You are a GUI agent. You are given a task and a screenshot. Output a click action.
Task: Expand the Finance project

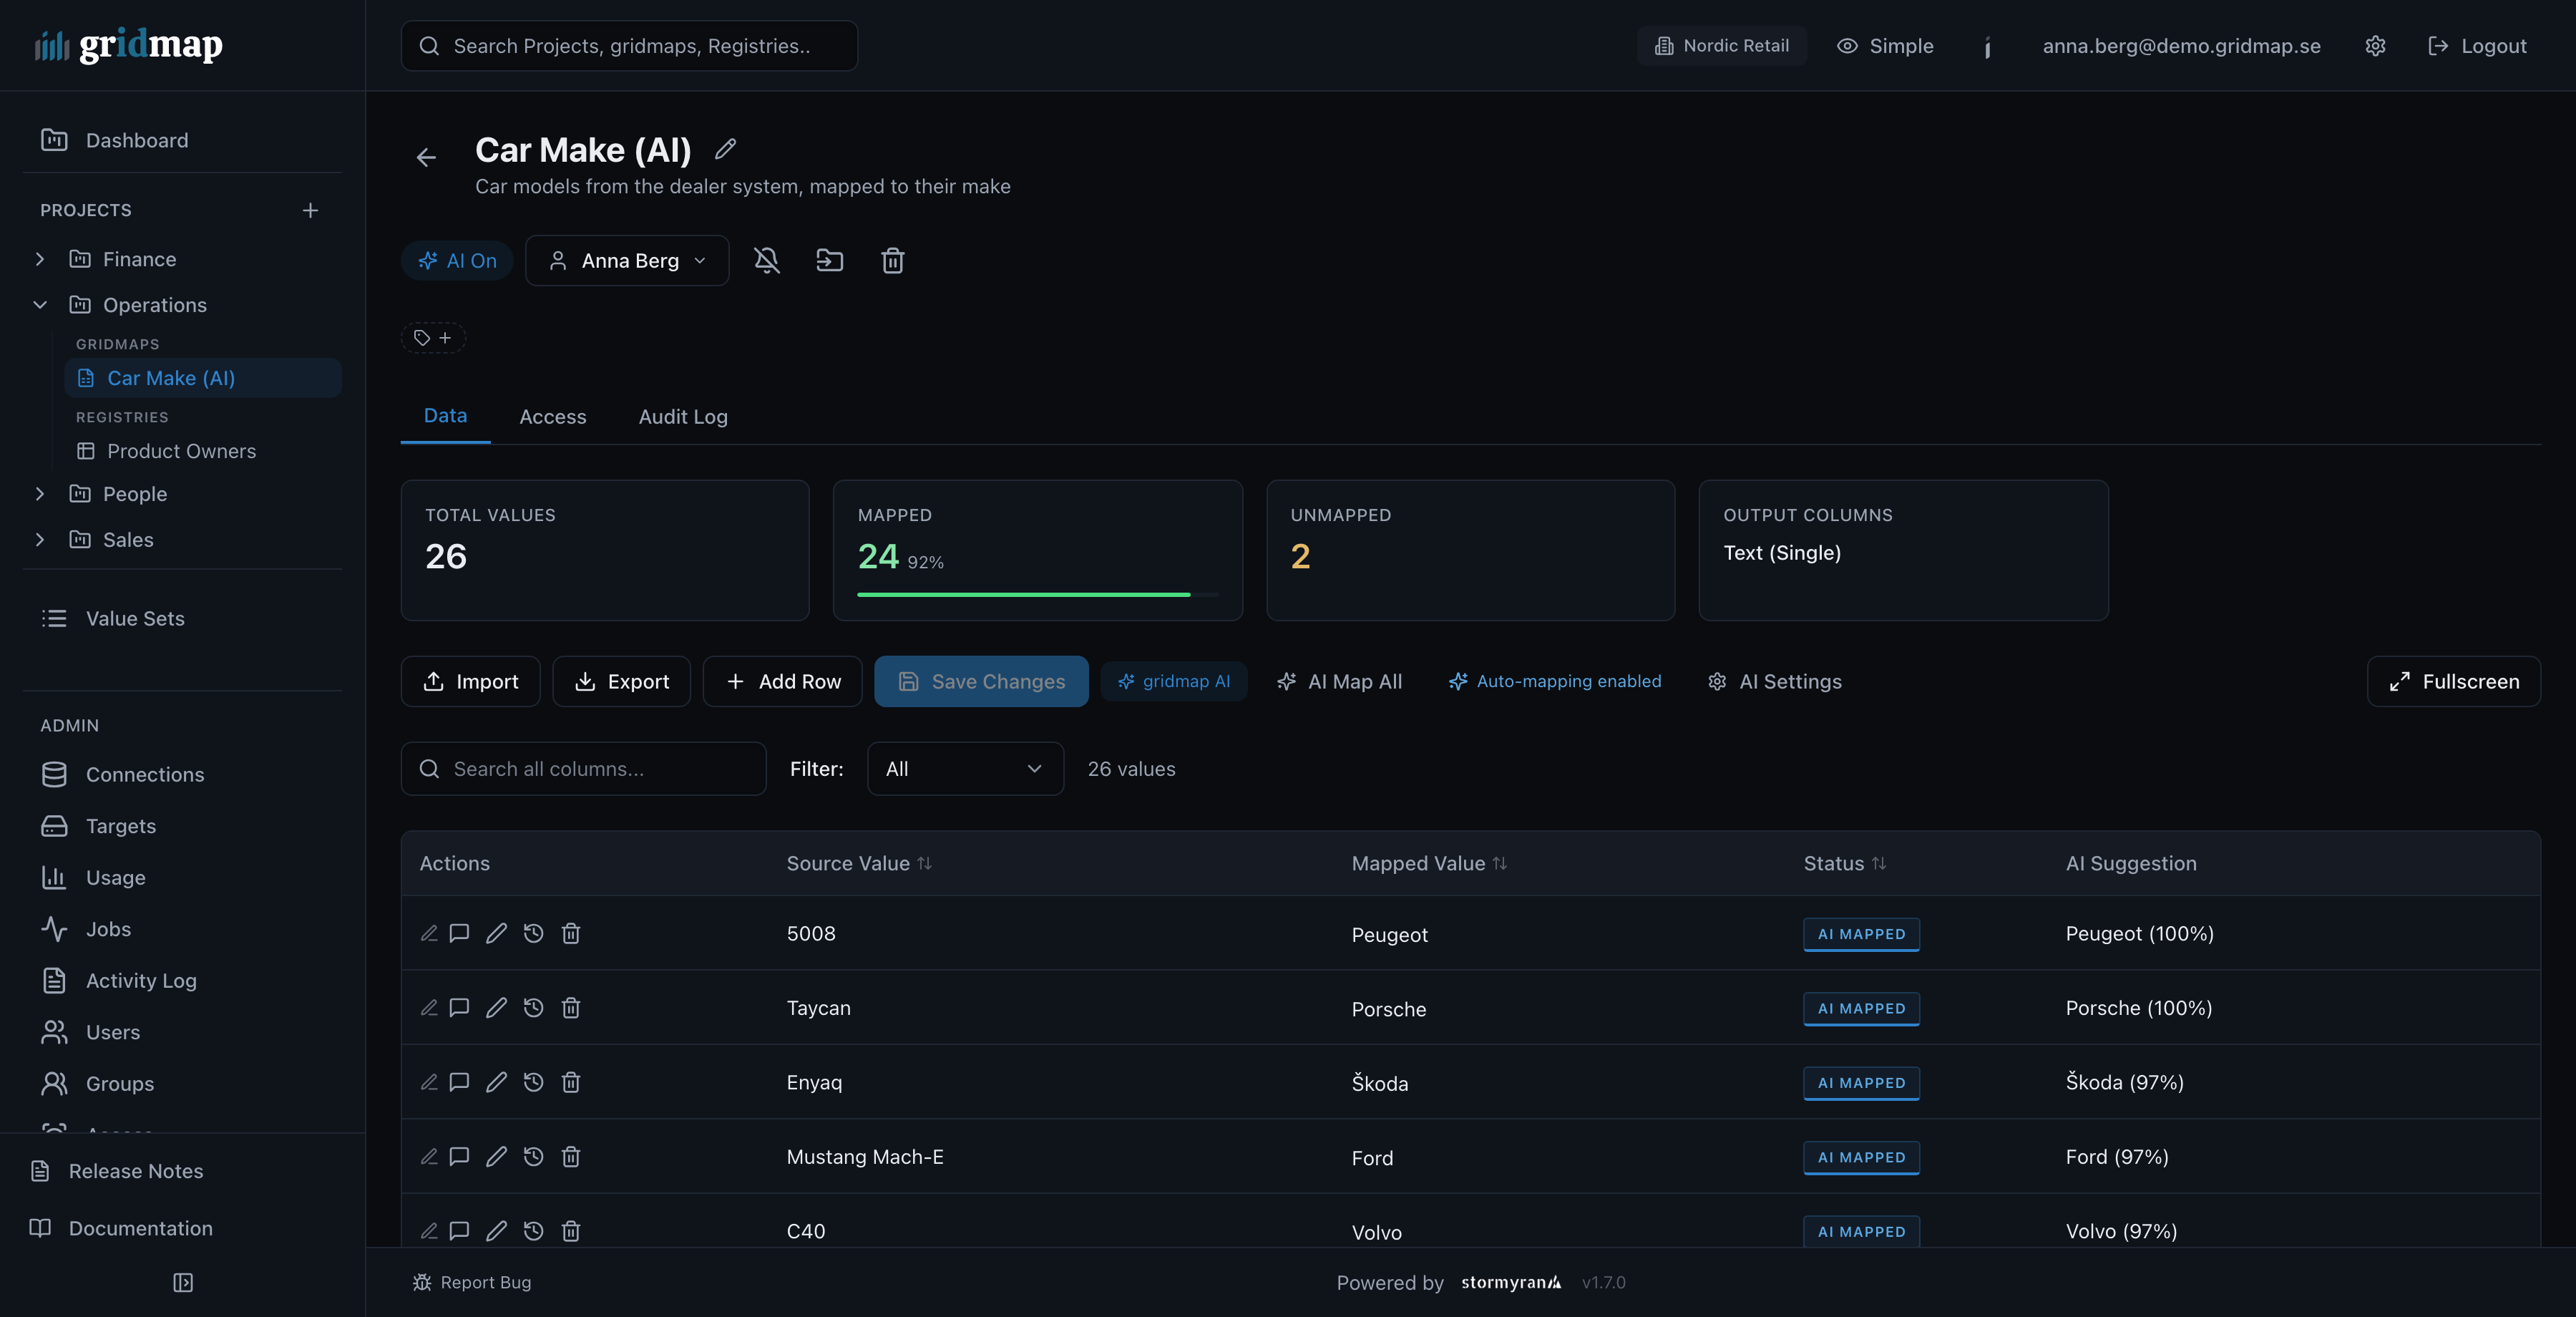[40, 260]
